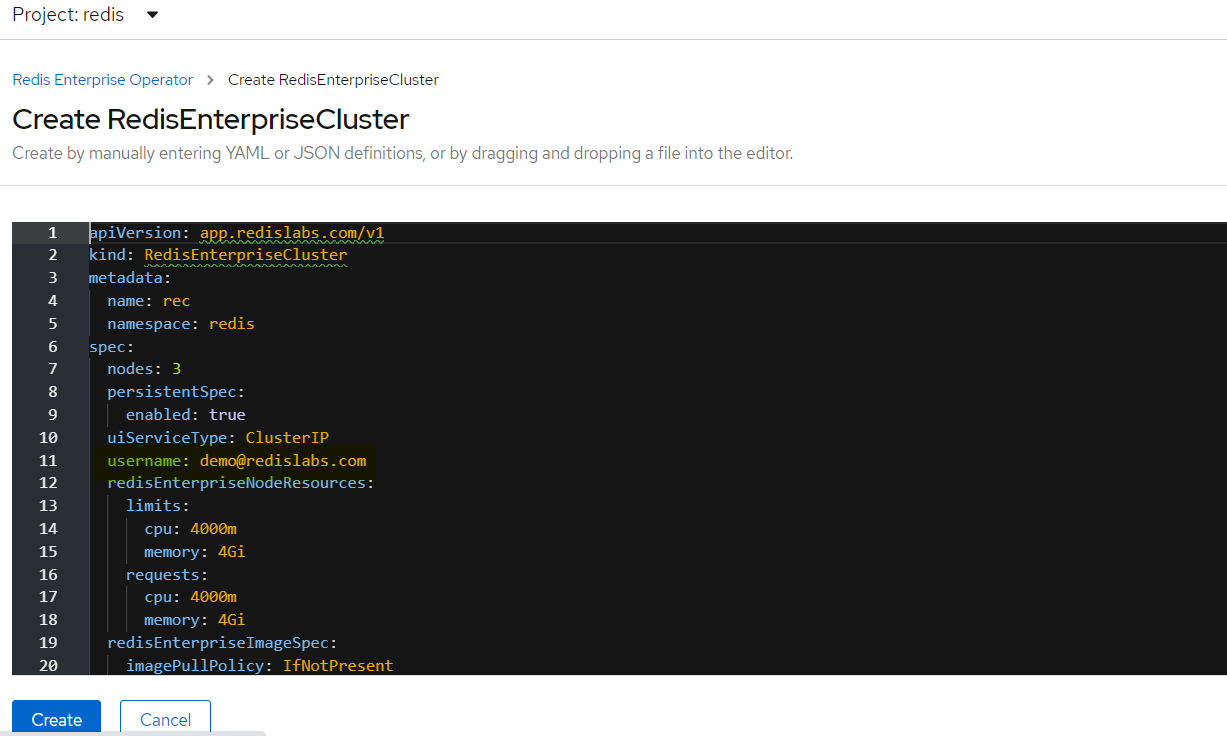Click the enabled: true line
This screenshot has width=1227, height=736.
point(185,414)
